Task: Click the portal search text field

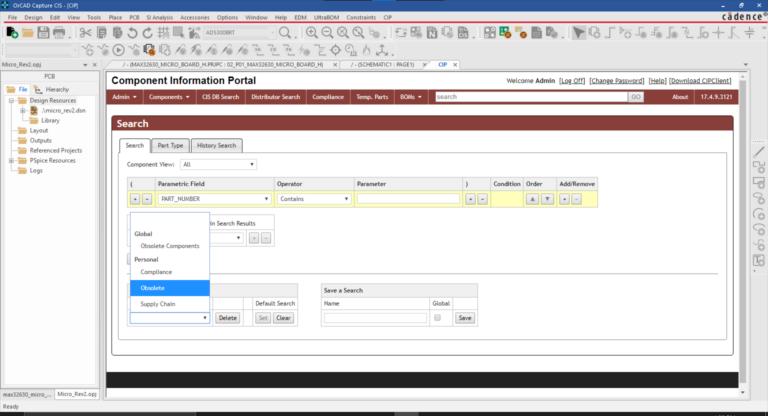Action: pyautogui.click(x=531, y=97)
